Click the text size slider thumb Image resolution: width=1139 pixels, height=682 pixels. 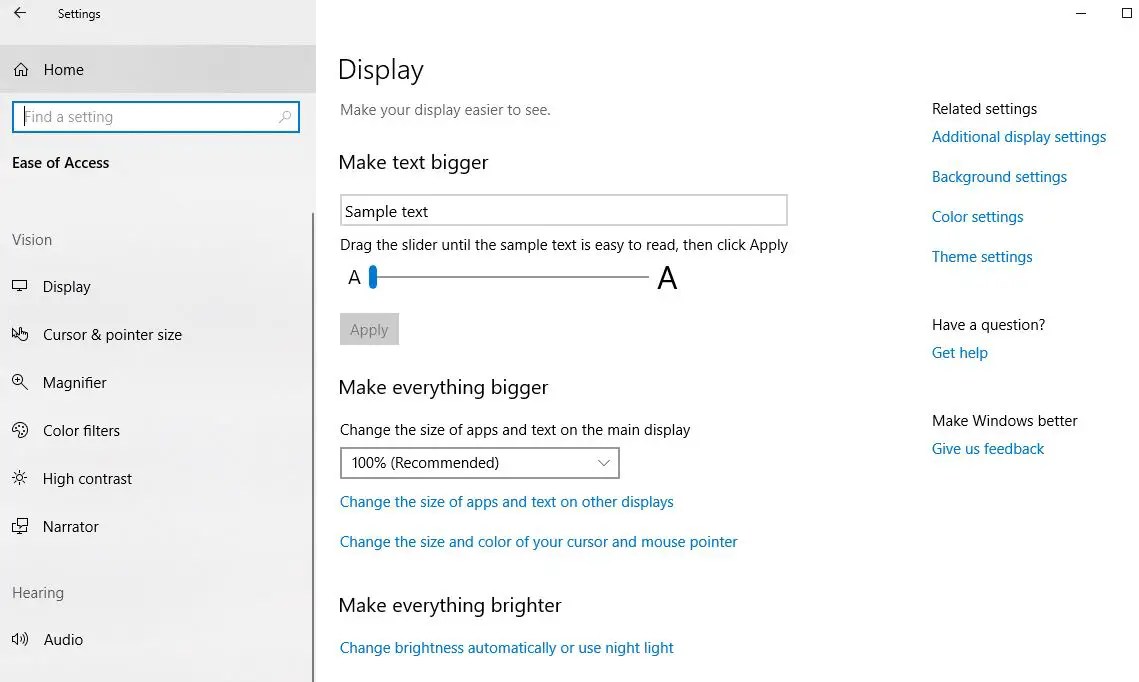coord(373,277)
